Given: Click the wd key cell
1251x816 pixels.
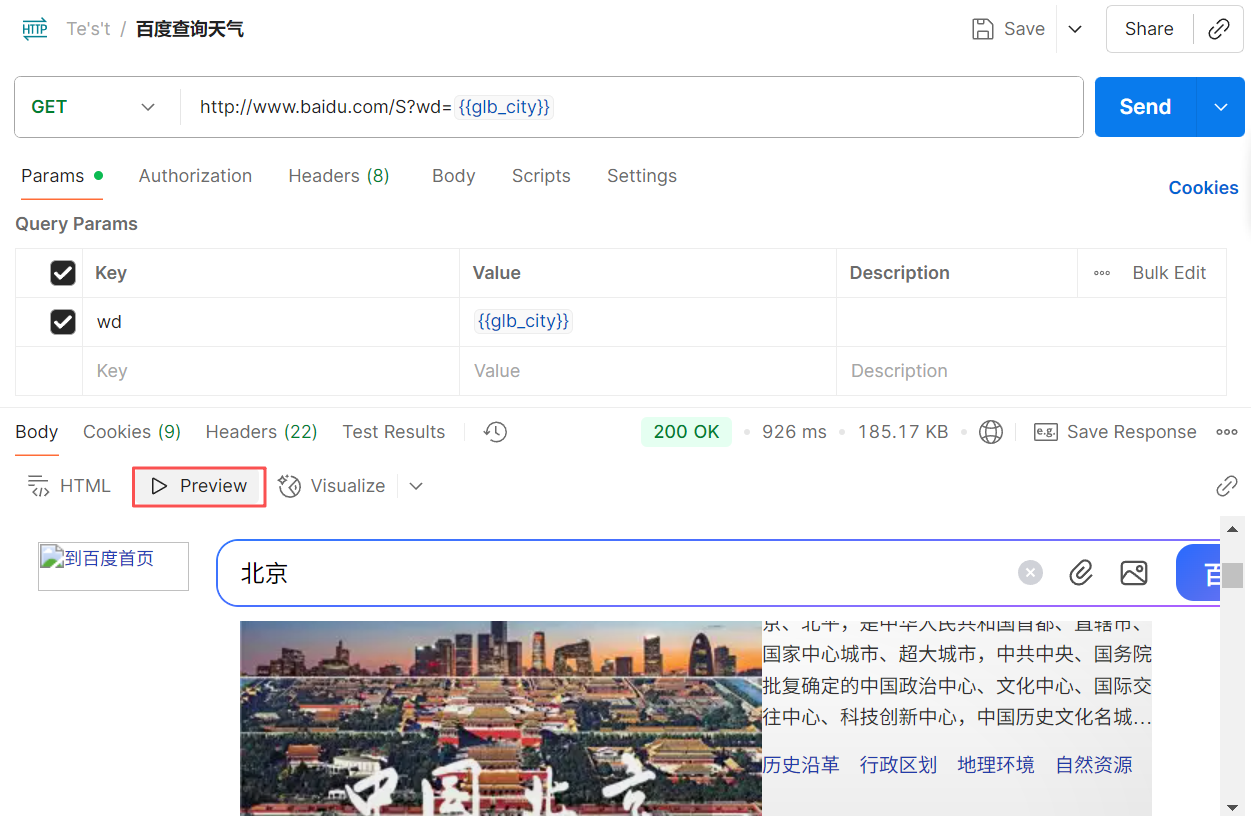Looking at the screenshot, I should click(271, 322).
